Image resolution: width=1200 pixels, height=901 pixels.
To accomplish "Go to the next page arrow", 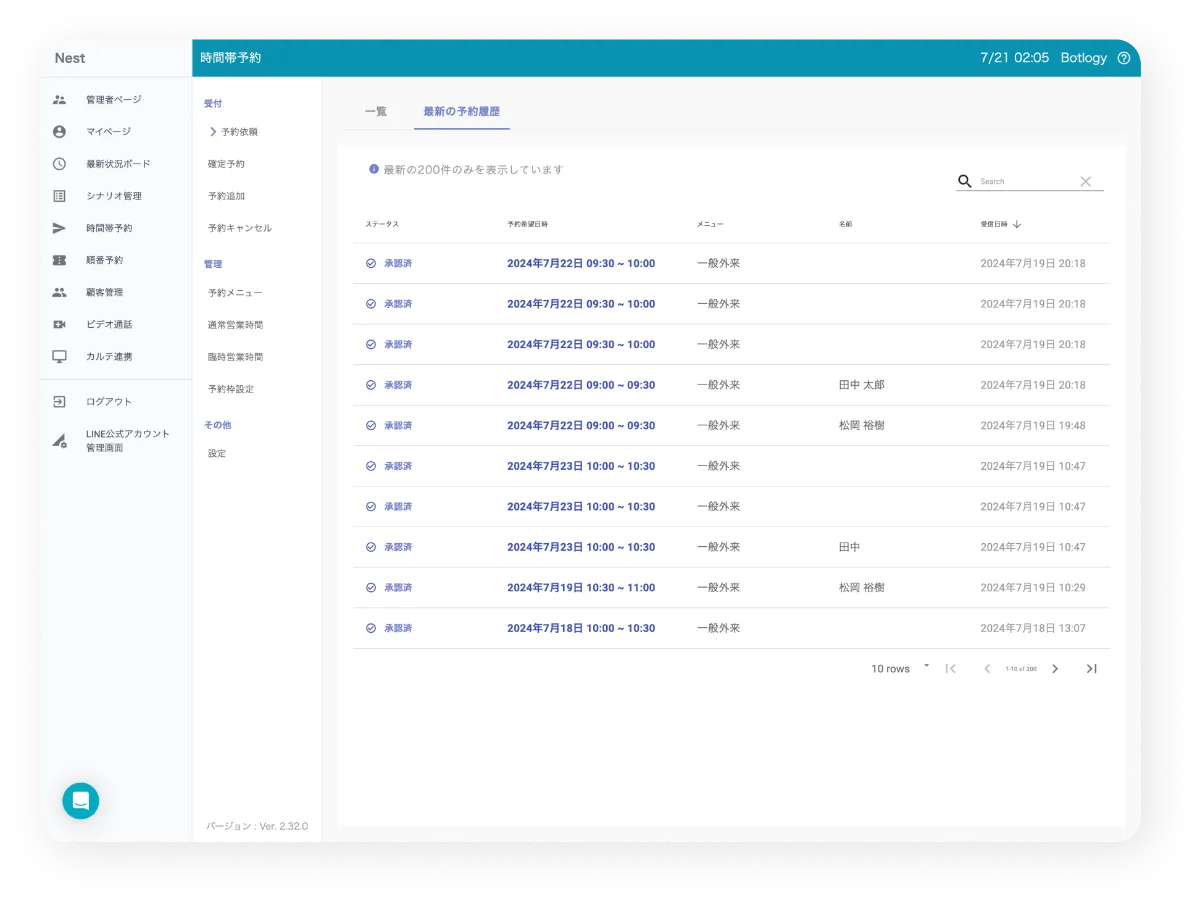I will [x=1054, y=668].
